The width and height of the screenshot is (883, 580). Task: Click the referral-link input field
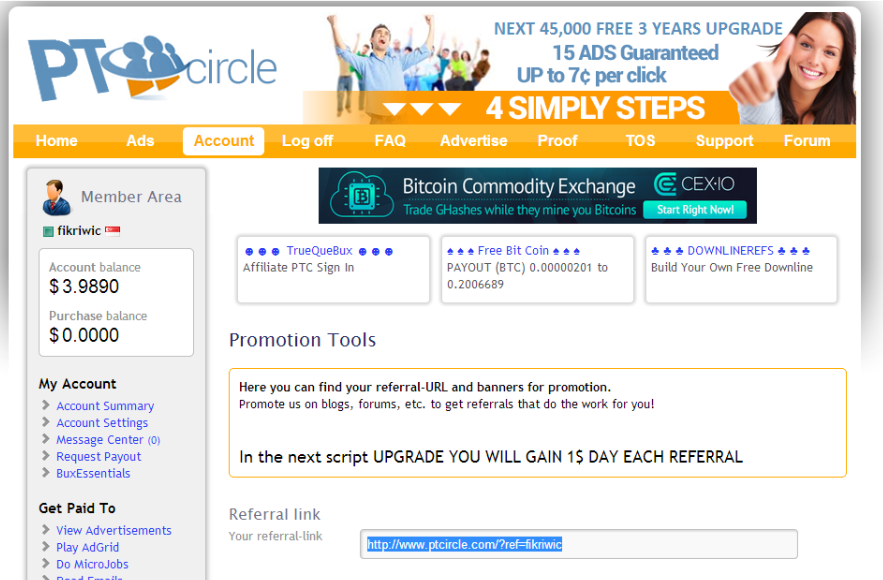tap(578, 544)
